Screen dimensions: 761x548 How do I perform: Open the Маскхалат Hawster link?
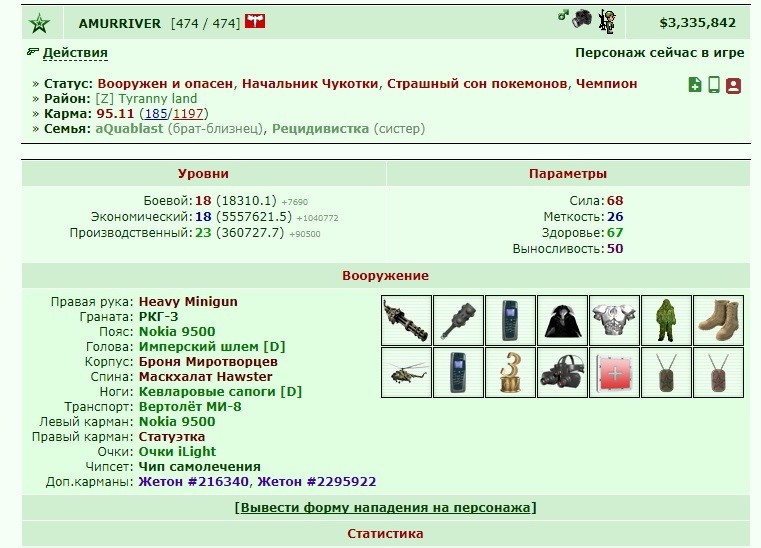pyautogui.click(x=205, y=377)
